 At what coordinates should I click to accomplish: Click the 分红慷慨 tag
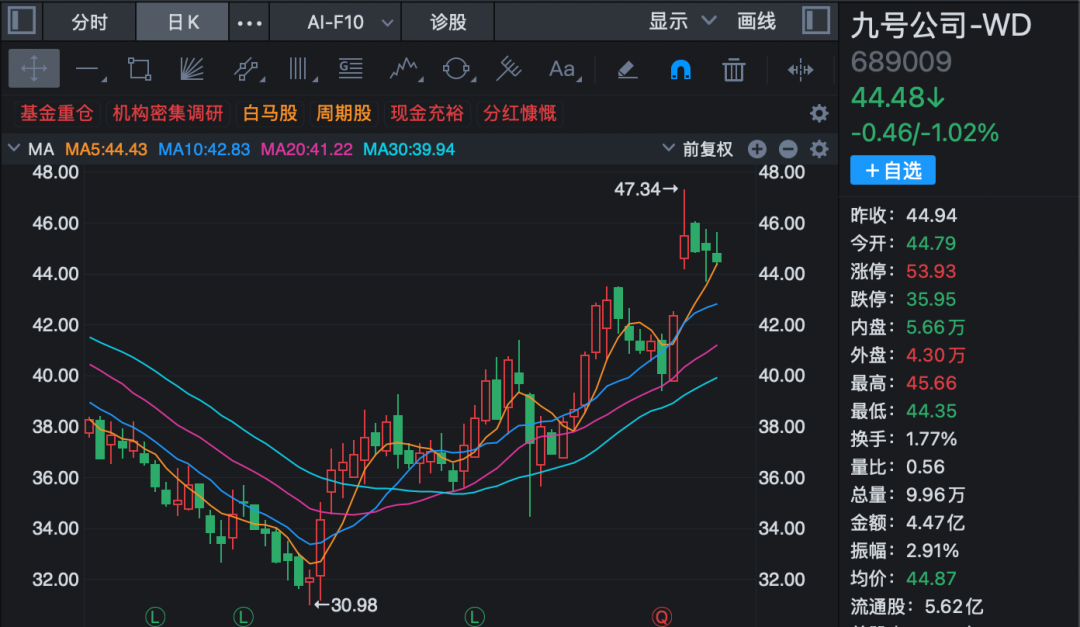click(x=520, y=113)
